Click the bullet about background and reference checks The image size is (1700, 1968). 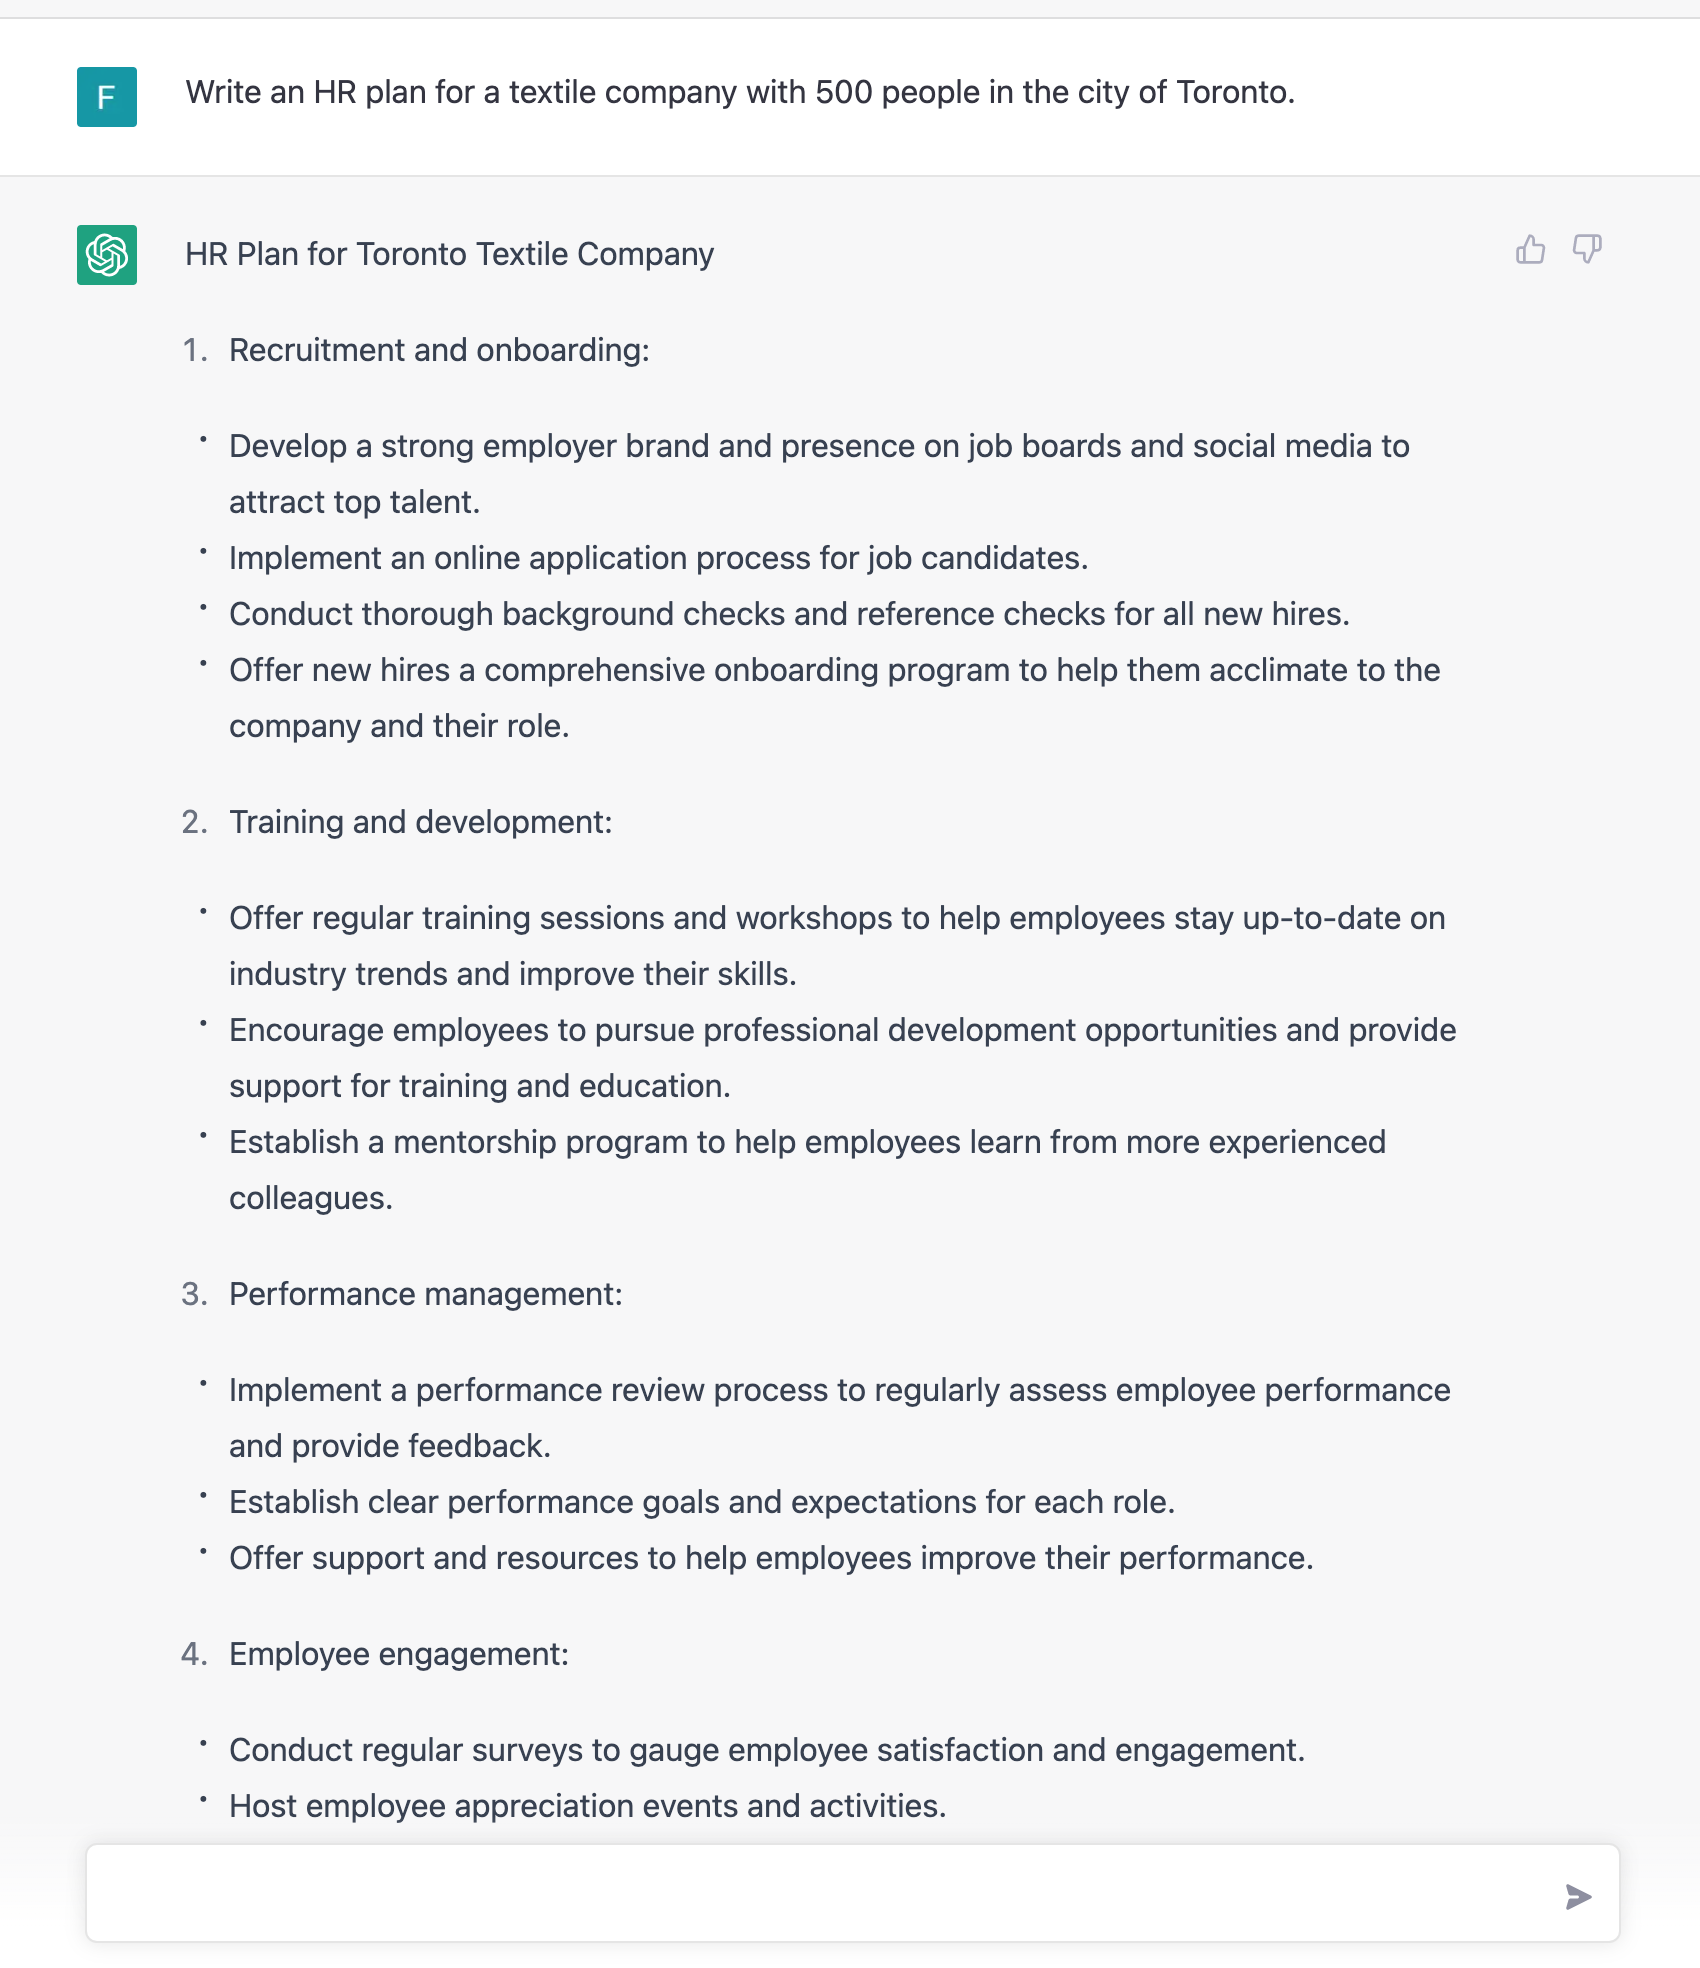click(x=789, y=615)
